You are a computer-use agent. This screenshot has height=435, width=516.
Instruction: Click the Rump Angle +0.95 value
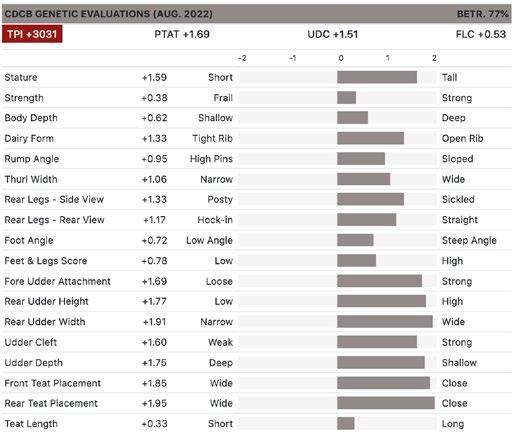coord(154,159)
